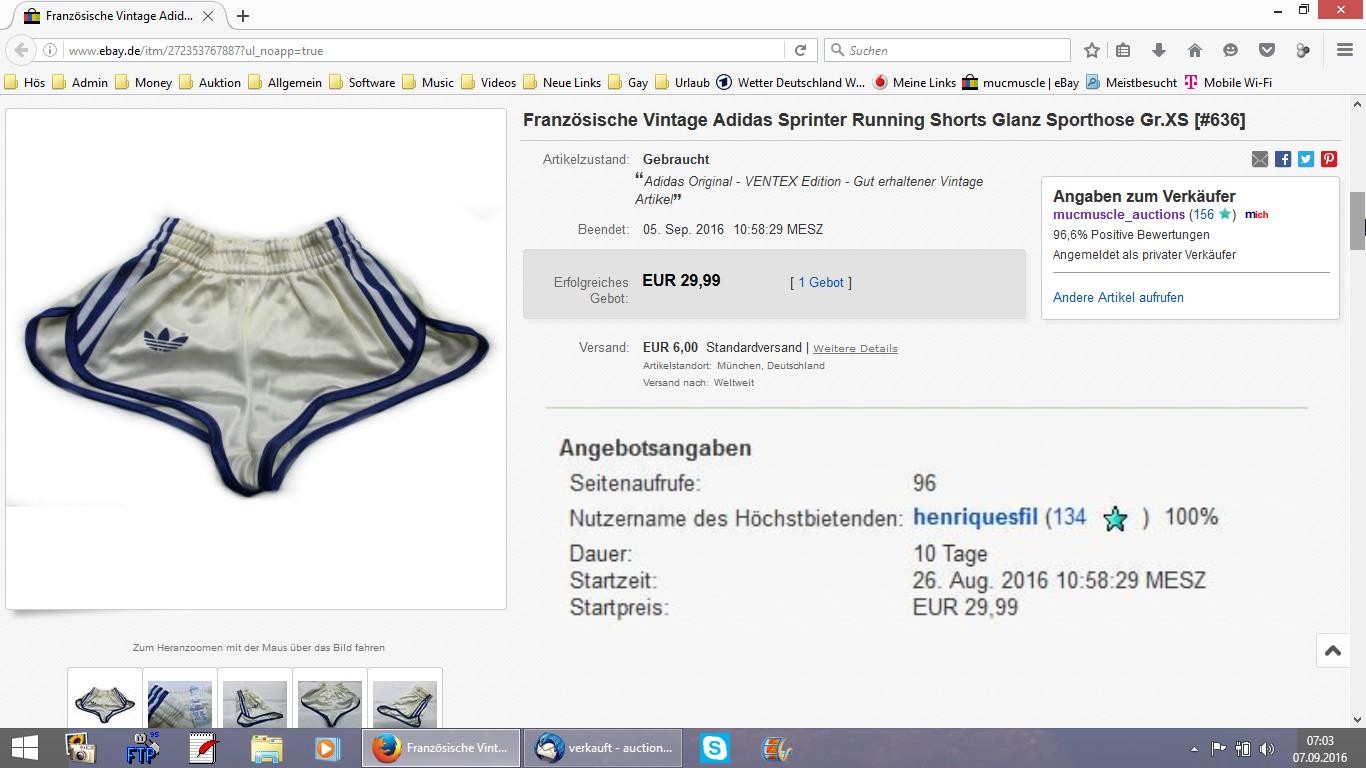This screenshot has width=1366, height=768.
Task: Share the listing via Twitter icon
Action: click(1306, 159)
